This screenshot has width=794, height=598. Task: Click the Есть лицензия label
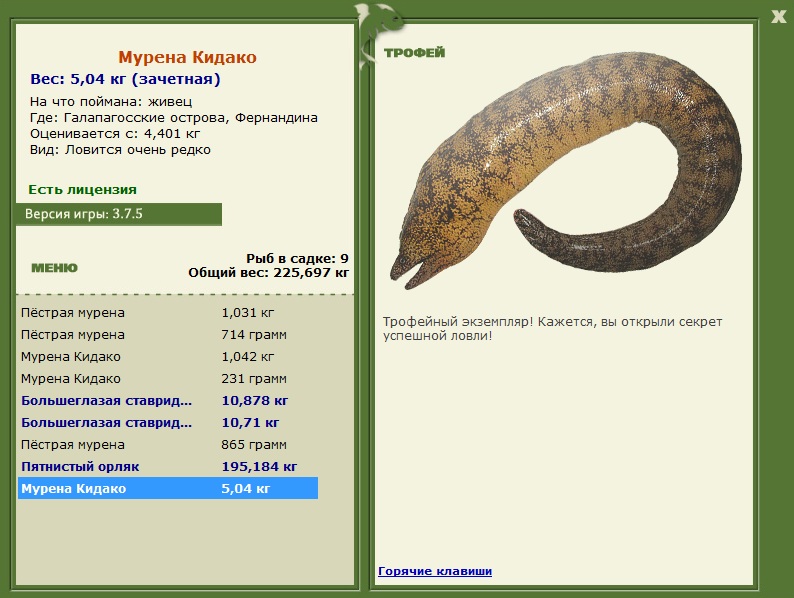click(83, 190)
